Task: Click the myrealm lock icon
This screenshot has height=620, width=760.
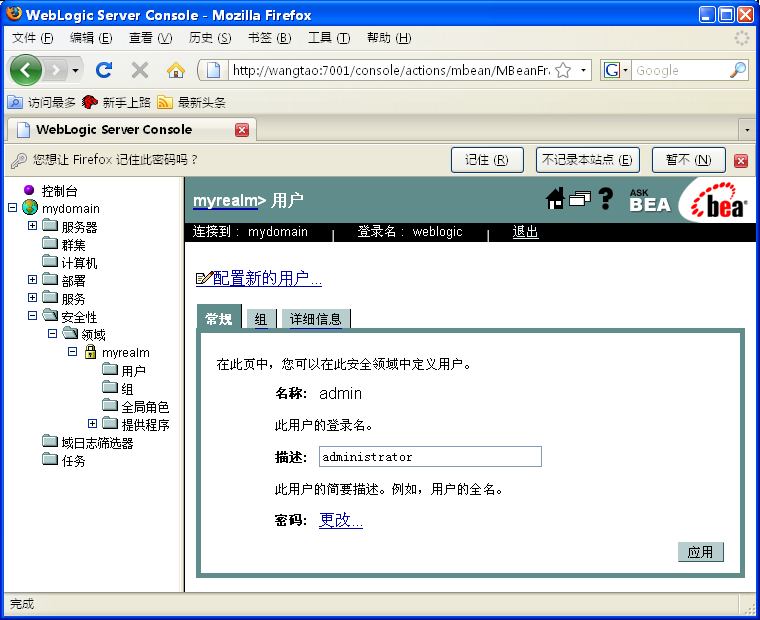Action: (90, 351)
